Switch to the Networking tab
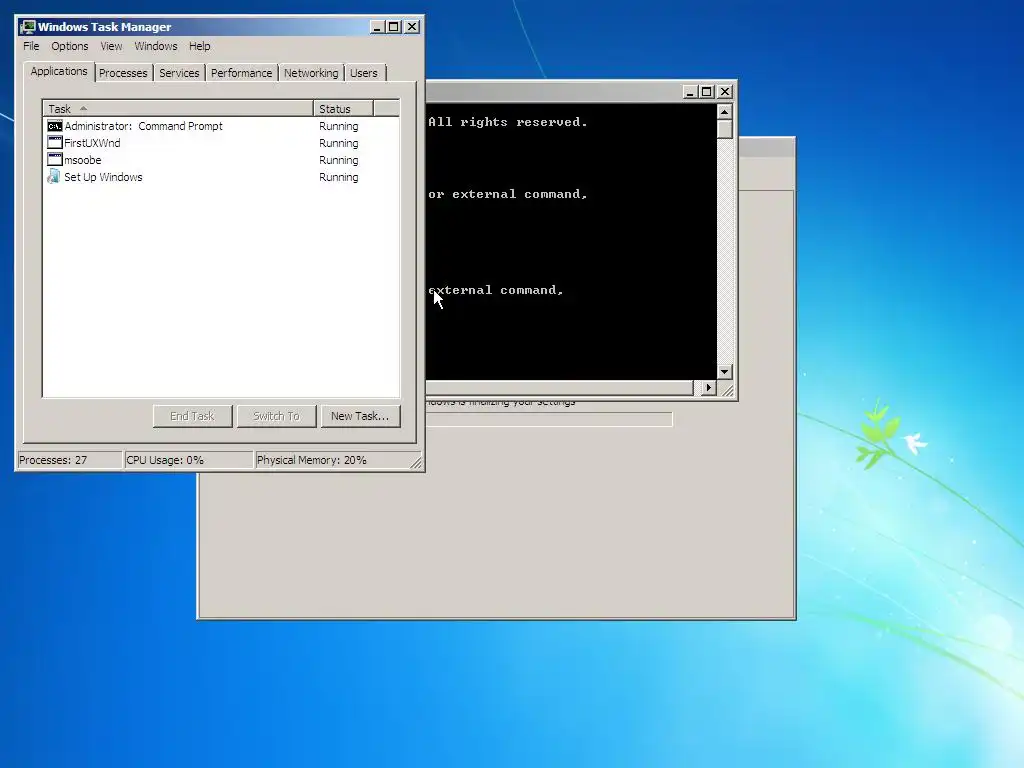This screenshot has width=1024, height=768. (x=311, y=73)
